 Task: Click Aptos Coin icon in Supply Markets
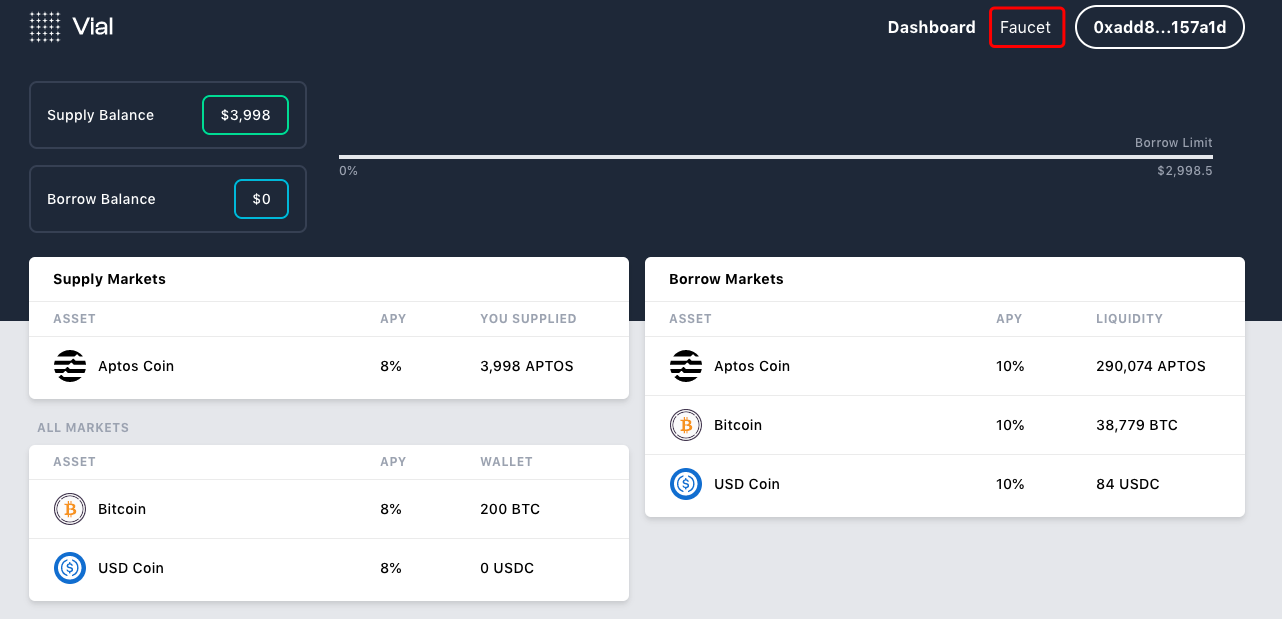(x=70, y=367)
